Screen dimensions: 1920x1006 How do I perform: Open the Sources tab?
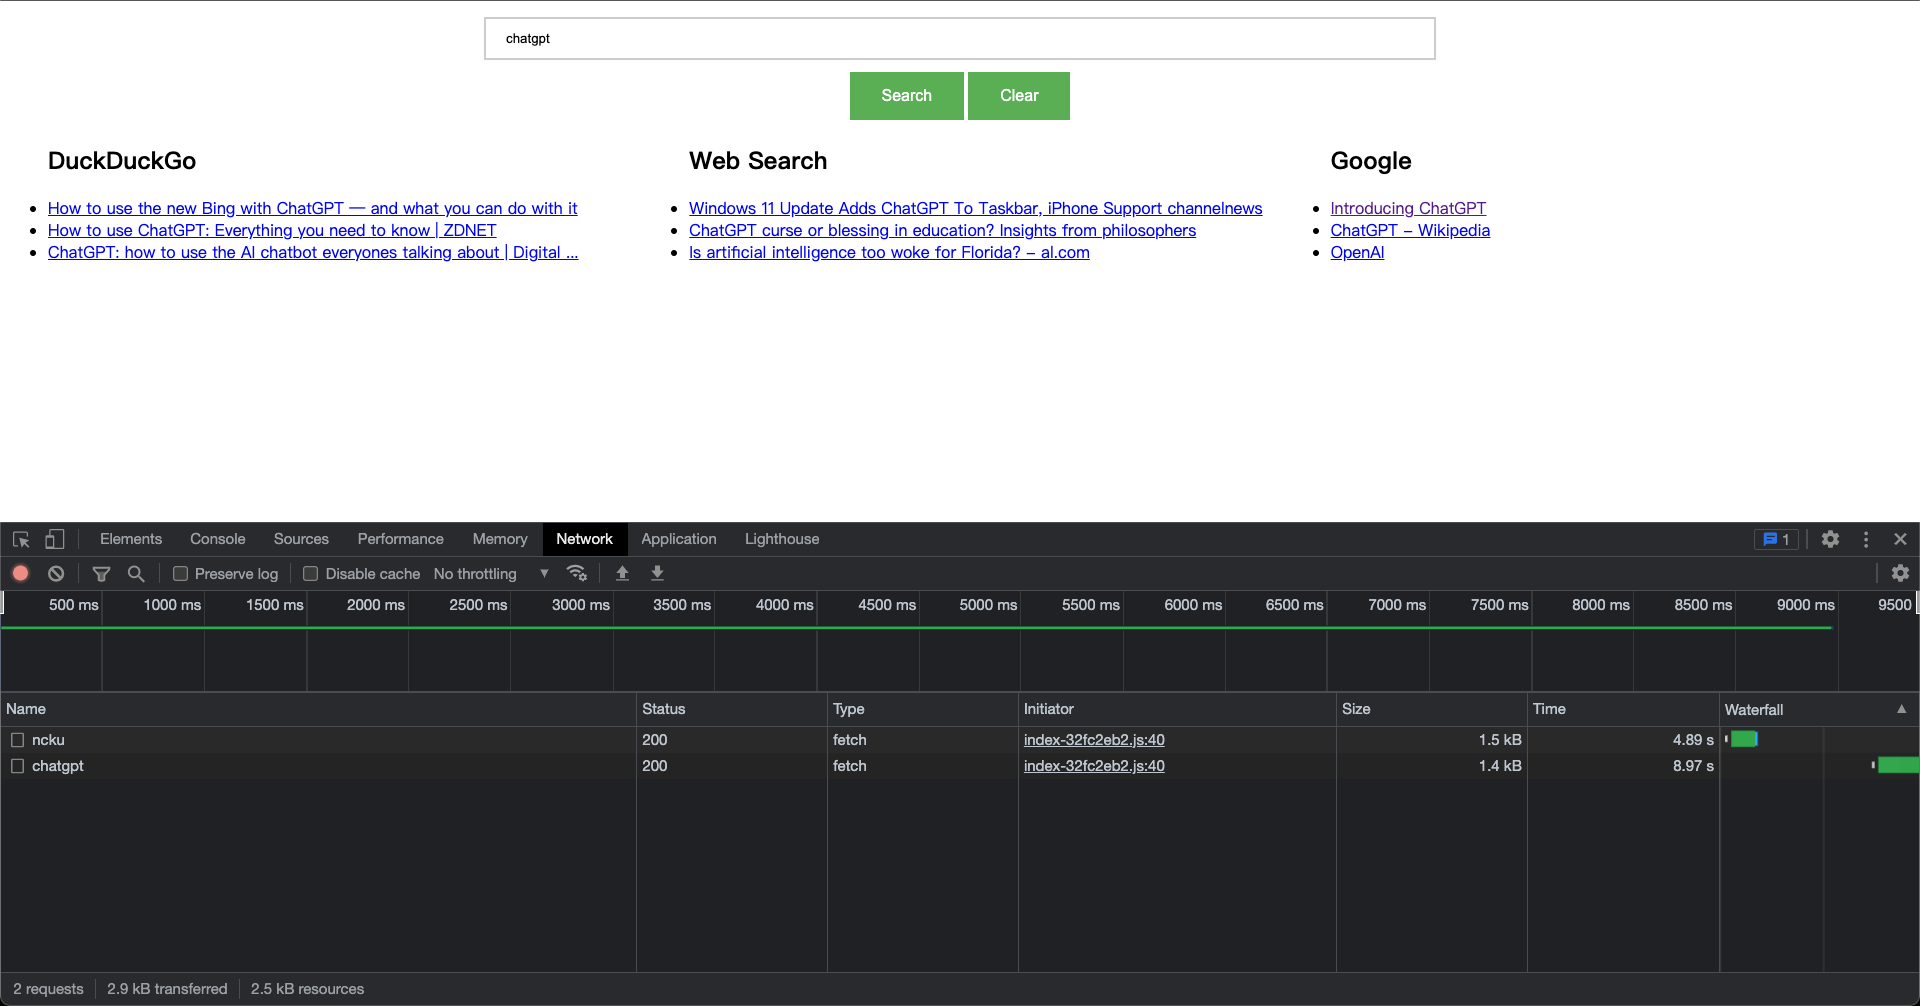(x=301, y=539)
